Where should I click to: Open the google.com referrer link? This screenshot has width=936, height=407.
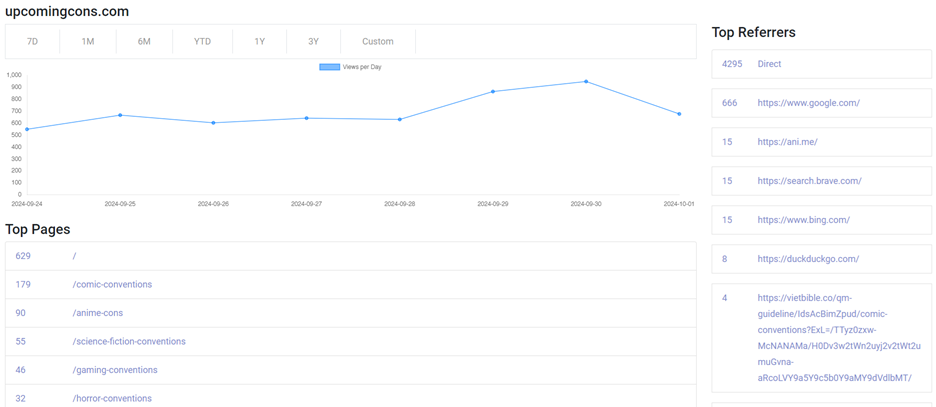pos(808,103)
